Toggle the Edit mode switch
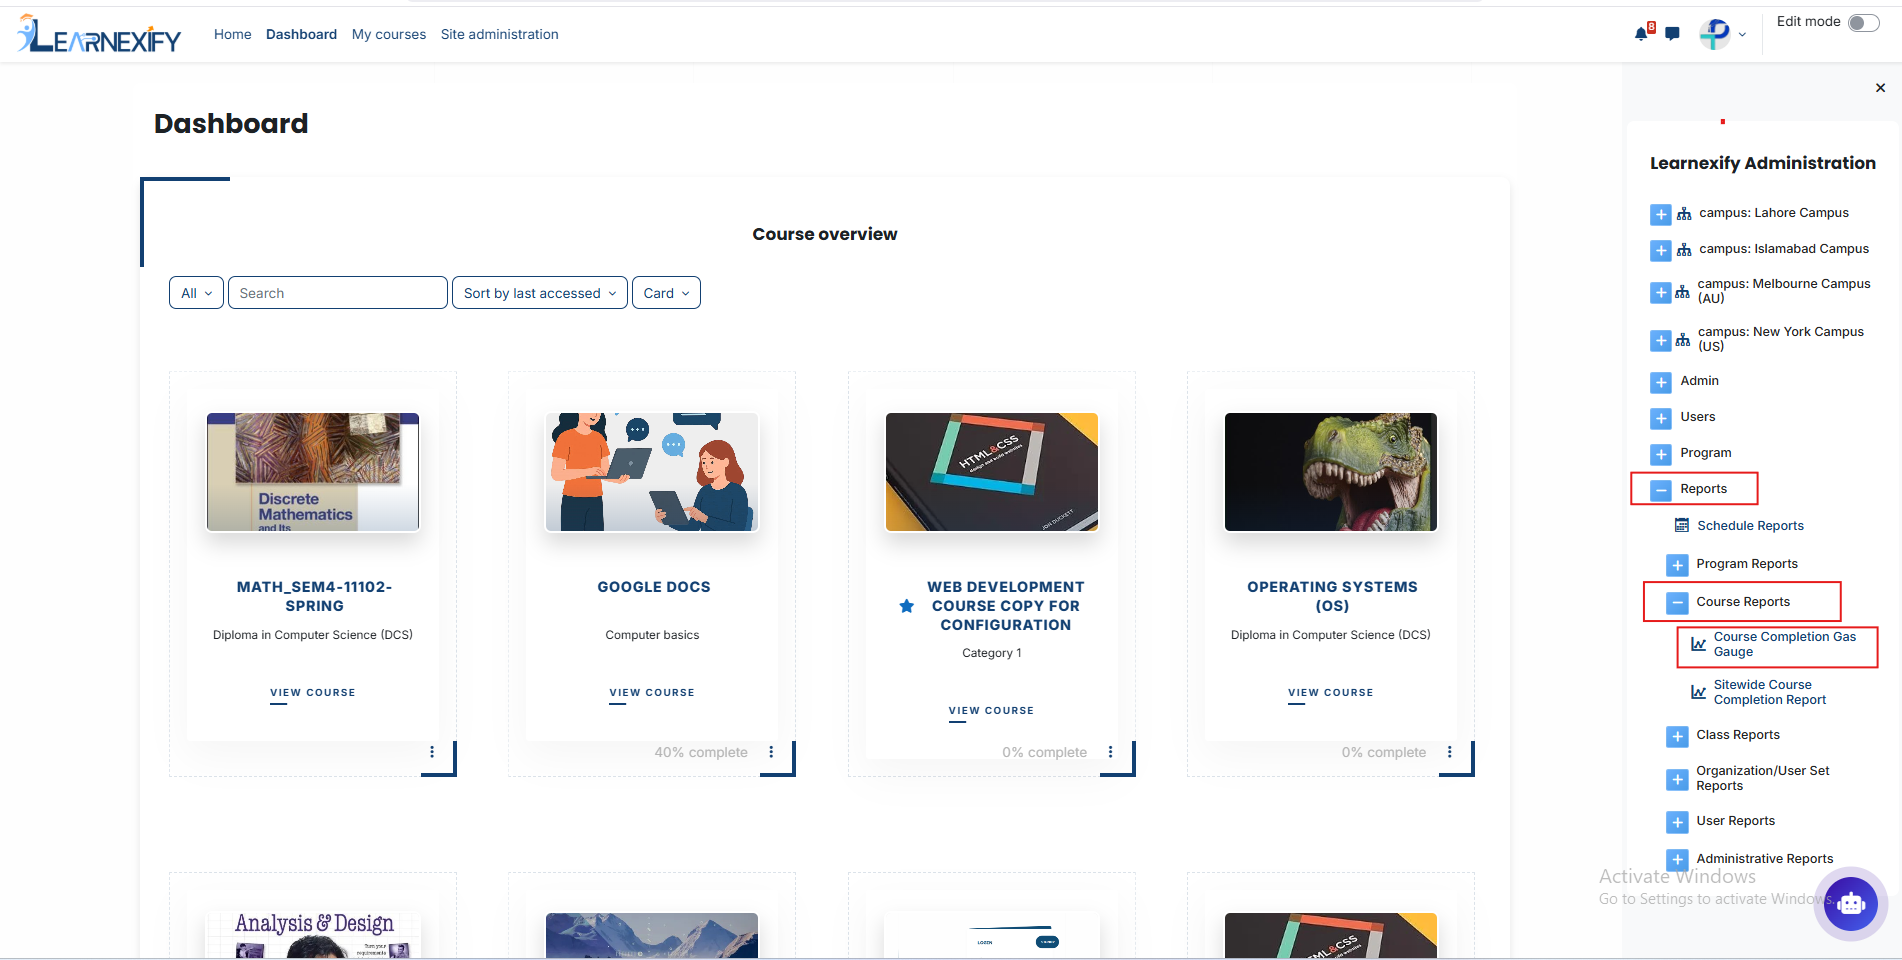 pyautogui.click(x=1864, y=23)
